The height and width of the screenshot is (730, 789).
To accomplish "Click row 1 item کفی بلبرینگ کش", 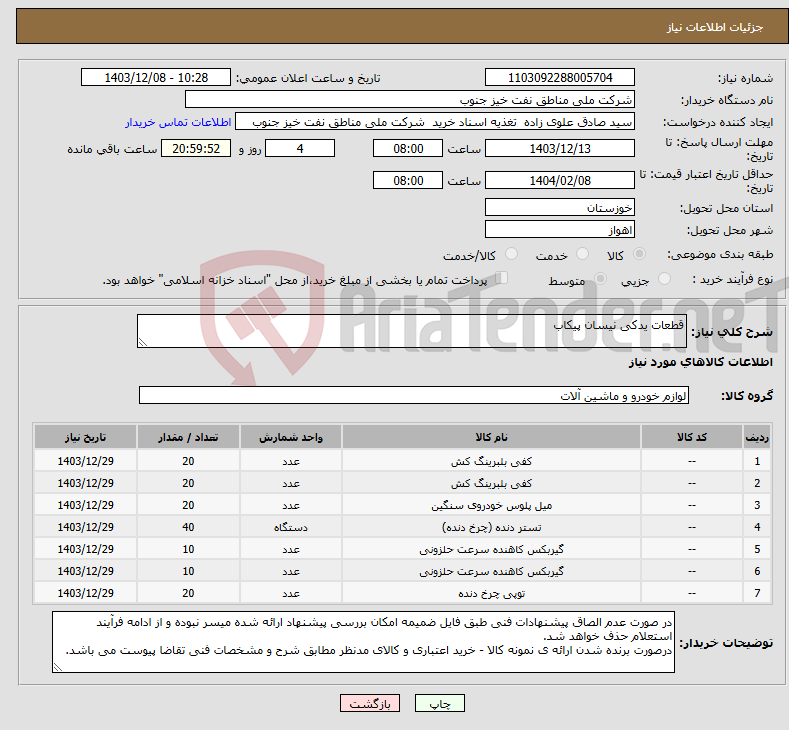I will tap(491, 461).
